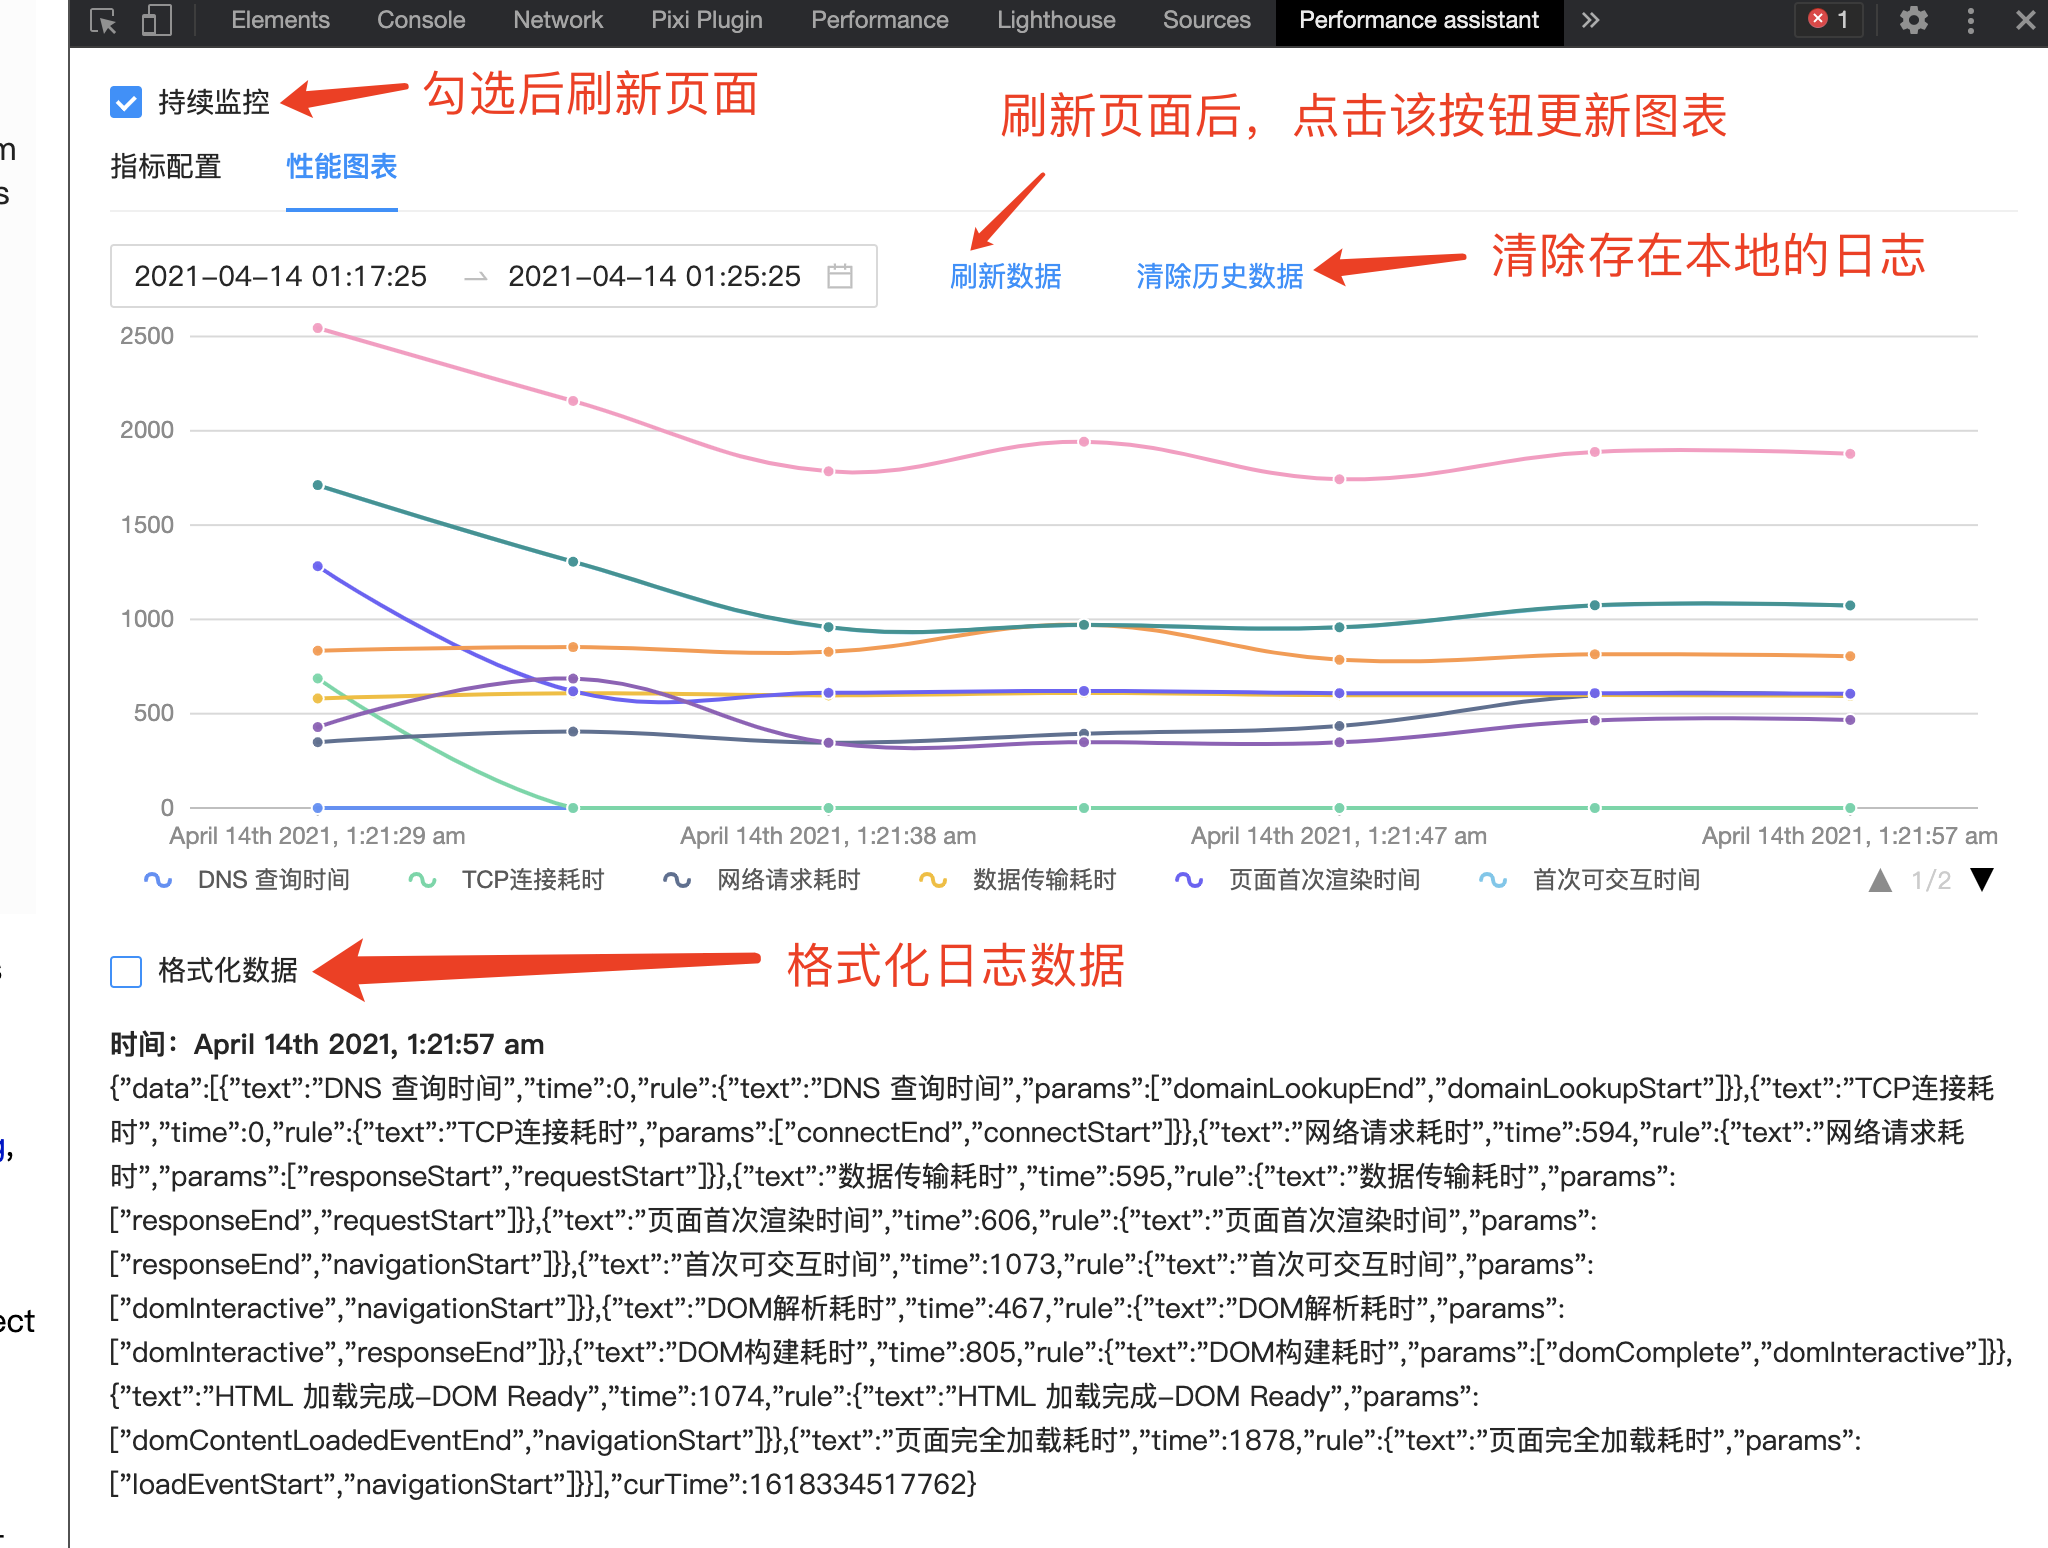Open the Network panel tab
Image resolution: width=2048 pixels, height=1548 pixels.
(557, 21)
